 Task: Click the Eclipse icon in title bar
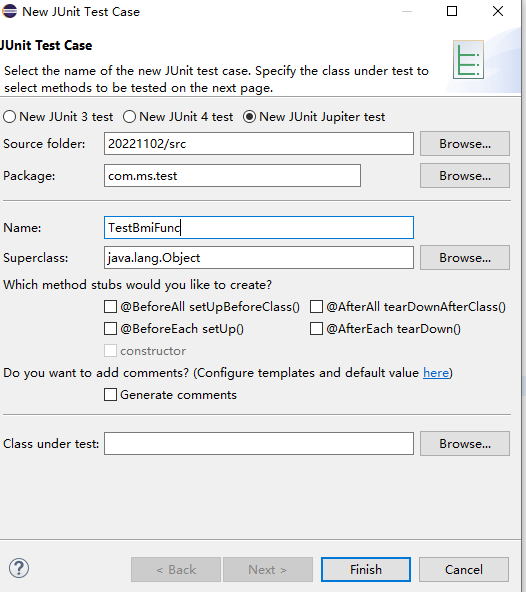click(x=9, y=11)
